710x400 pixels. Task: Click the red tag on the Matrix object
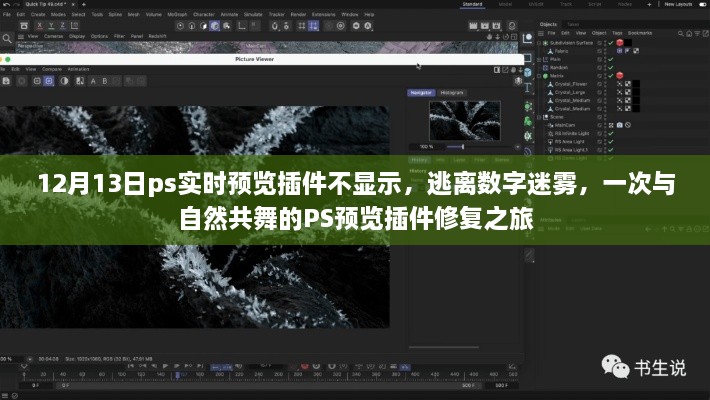[620, 76]
